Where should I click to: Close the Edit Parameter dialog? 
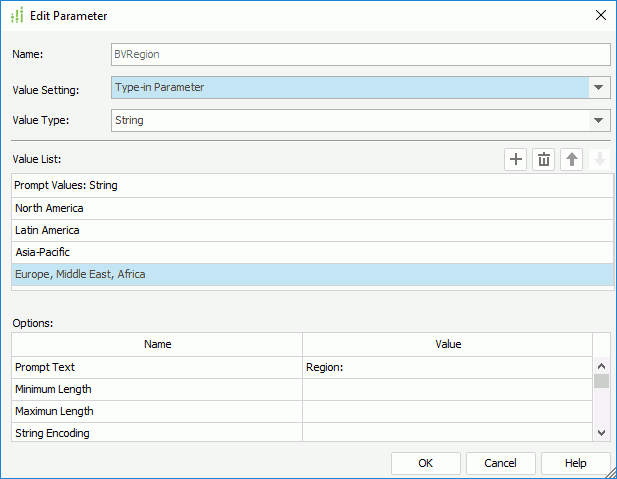coord(600,16)
